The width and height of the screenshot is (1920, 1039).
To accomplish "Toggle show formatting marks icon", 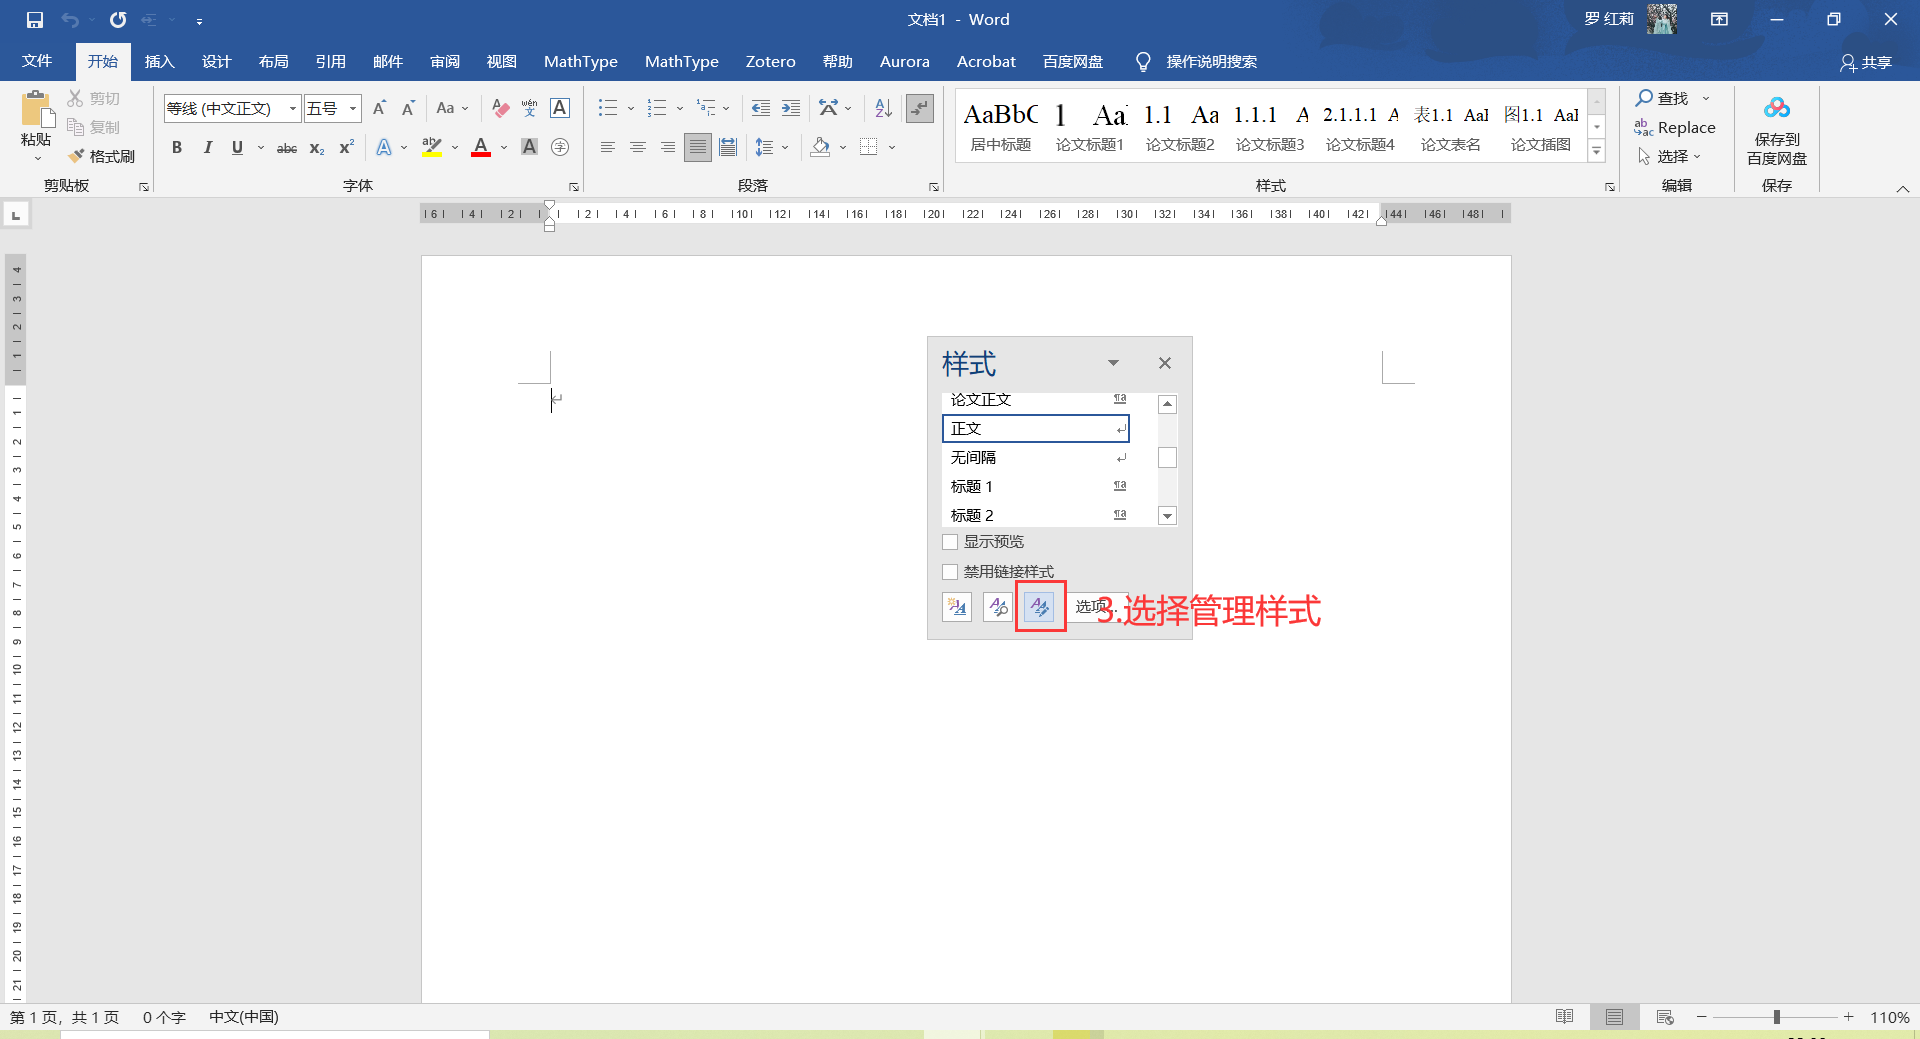I will coord(919,108).
